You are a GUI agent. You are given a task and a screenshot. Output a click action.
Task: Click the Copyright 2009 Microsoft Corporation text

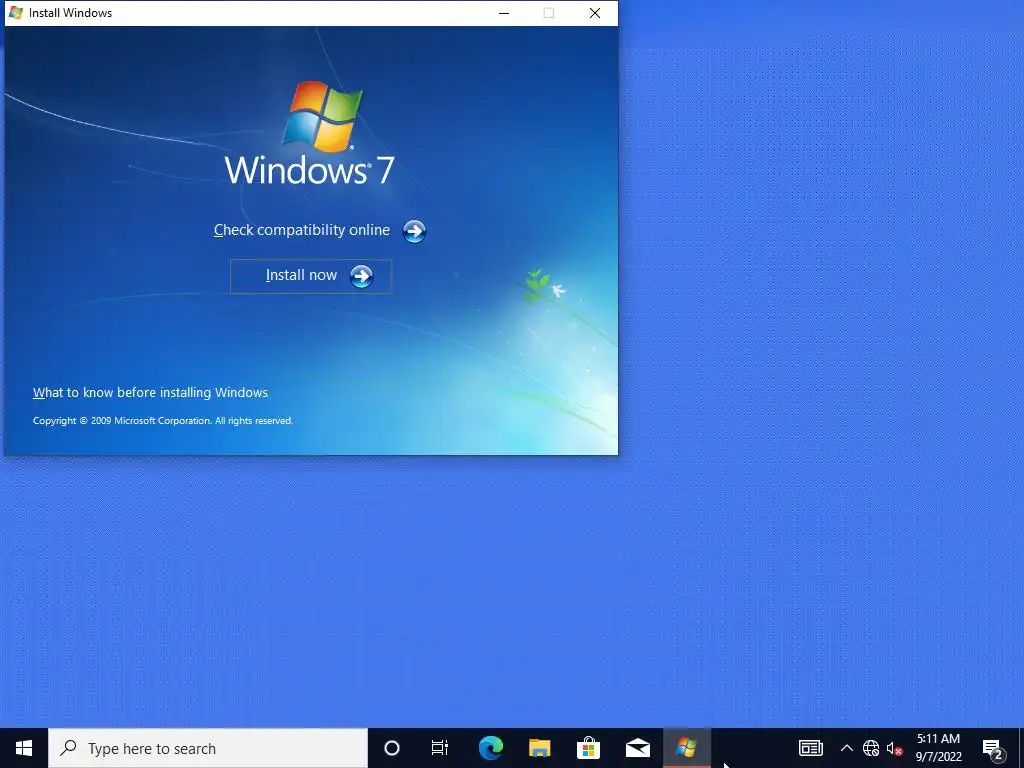pos(163,421)
